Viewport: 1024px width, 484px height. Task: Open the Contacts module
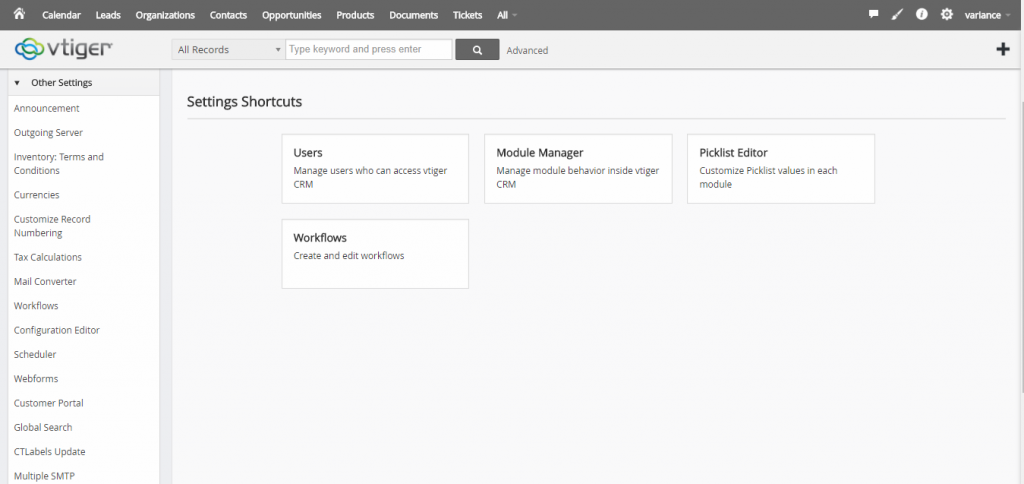pyautogui.click(x=229, y=15)
